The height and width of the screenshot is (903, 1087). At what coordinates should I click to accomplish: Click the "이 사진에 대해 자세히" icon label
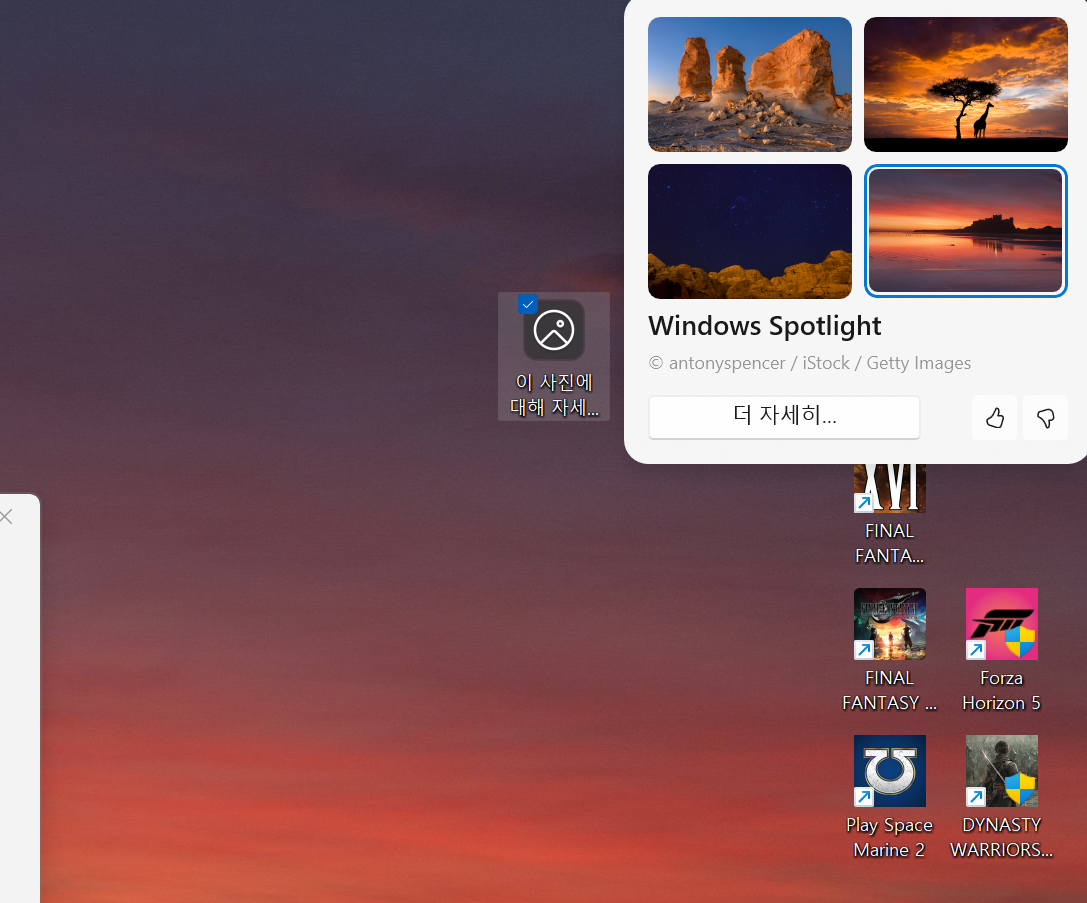553,394
